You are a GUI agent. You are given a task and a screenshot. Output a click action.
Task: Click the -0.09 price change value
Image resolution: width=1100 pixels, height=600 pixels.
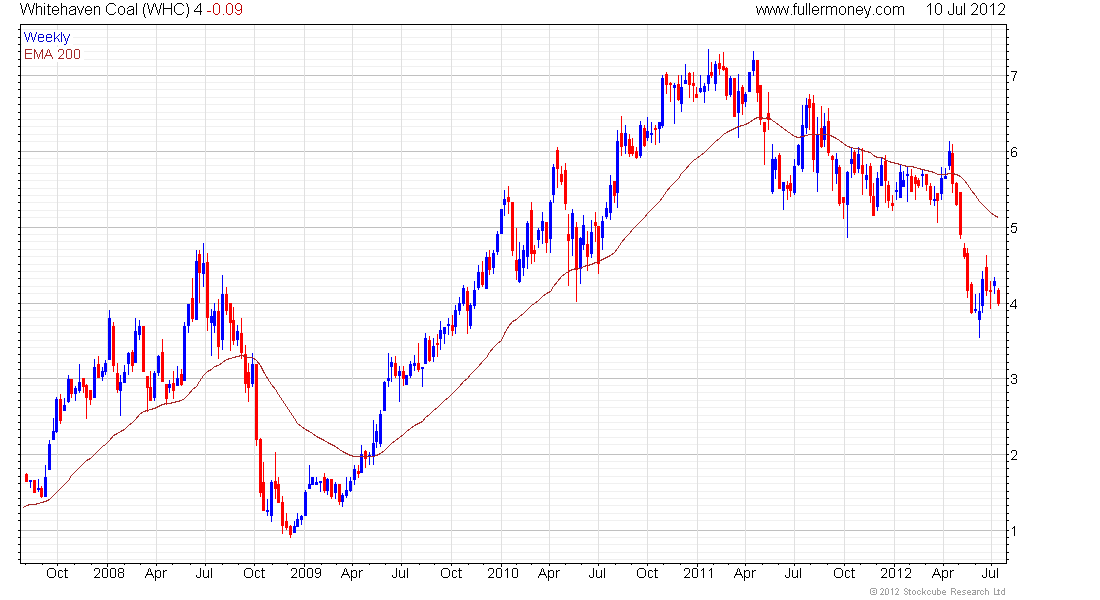[x=224, y=10]
